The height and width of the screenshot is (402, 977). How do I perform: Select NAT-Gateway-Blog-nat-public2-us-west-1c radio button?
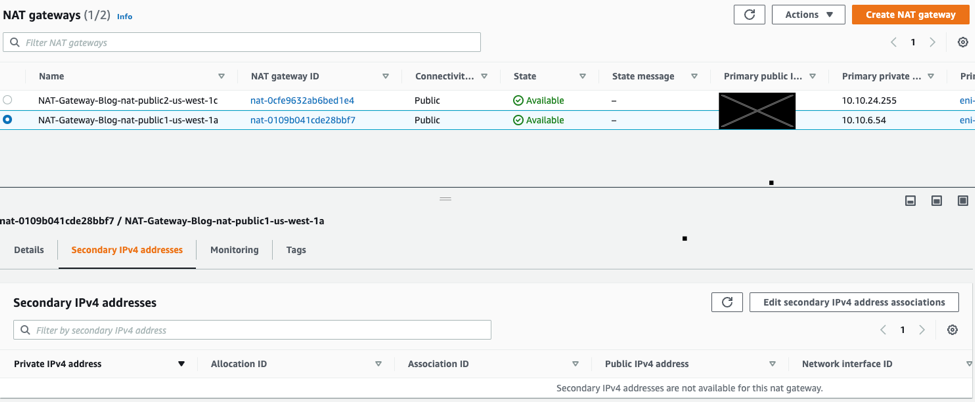[8, 100]
